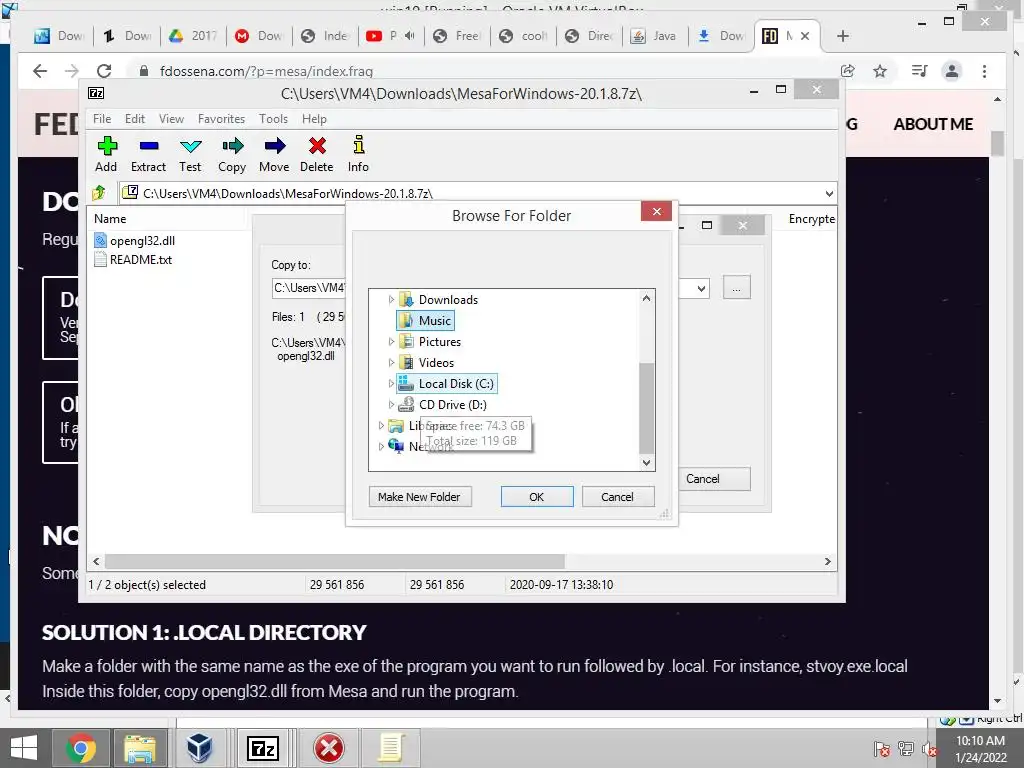Expand the Local Disk (C:) node
The width and height of the screenshot is (1024, 768).
(x=391, y=383)
